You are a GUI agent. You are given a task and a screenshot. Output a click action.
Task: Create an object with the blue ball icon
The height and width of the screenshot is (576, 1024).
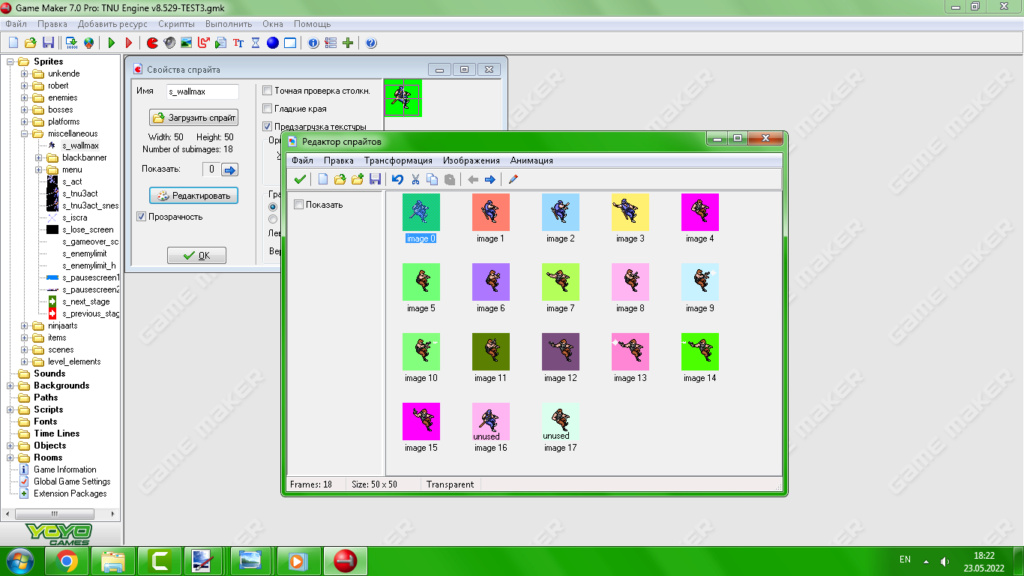[x=272, y=43]
